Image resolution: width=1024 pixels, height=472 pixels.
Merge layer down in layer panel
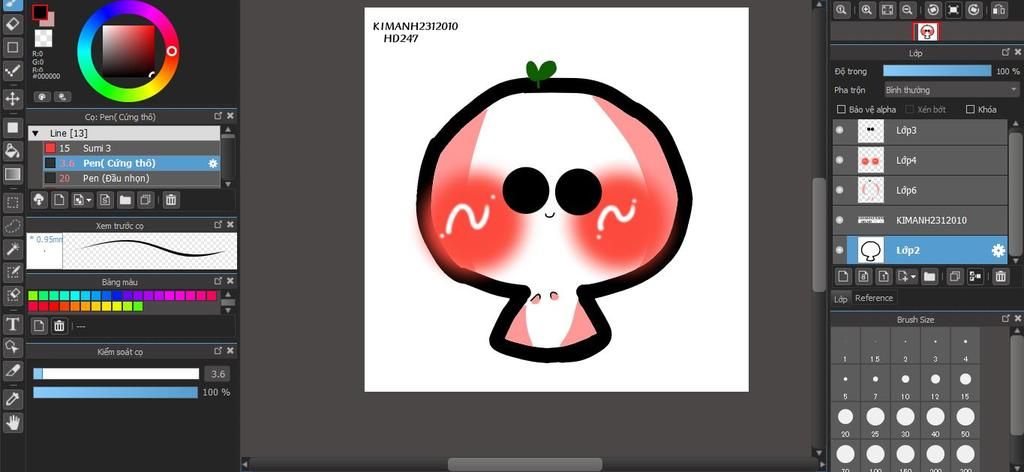(x=976, y=277)
